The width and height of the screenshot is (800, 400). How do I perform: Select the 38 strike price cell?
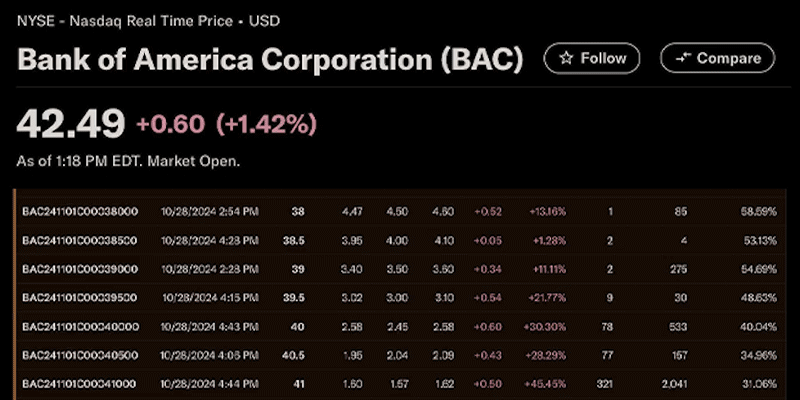(x=298, y=212)
